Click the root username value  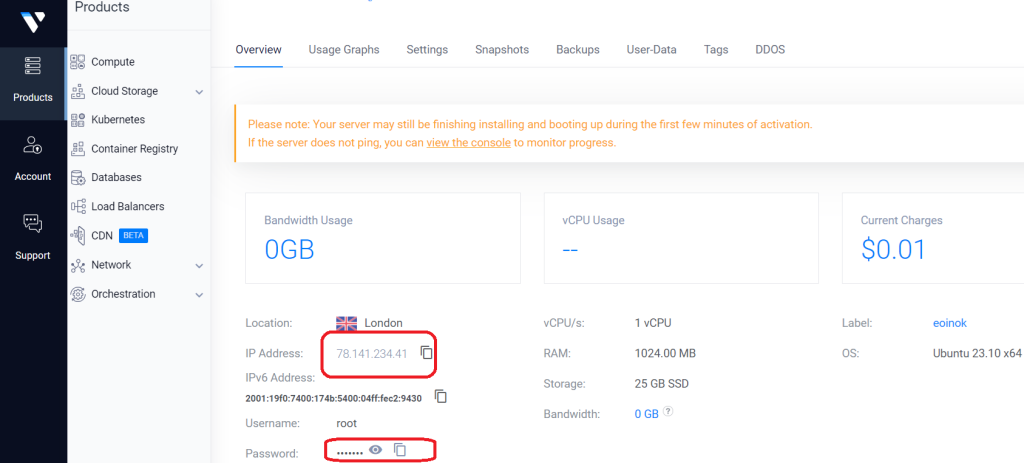click(346, 423)
